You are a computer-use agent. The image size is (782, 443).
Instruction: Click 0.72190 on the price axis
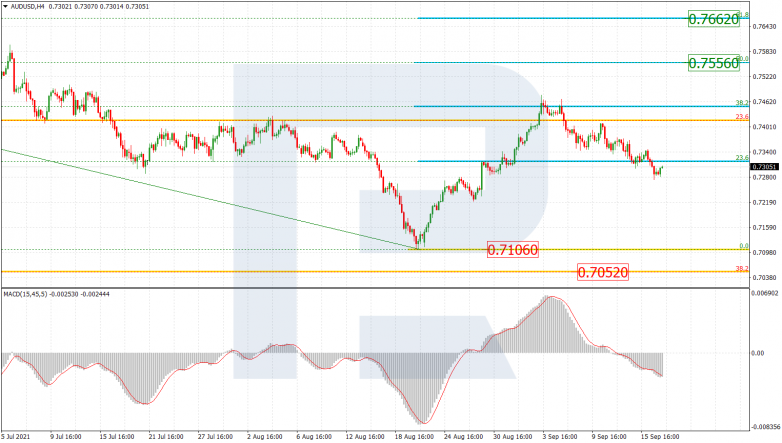coord(765,202)
